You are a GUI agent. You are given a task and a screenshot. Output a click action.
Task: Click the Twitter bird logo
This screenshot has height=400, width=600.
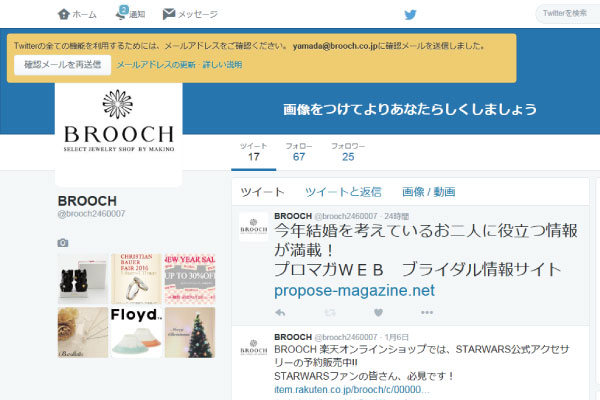tap(410, 15)
